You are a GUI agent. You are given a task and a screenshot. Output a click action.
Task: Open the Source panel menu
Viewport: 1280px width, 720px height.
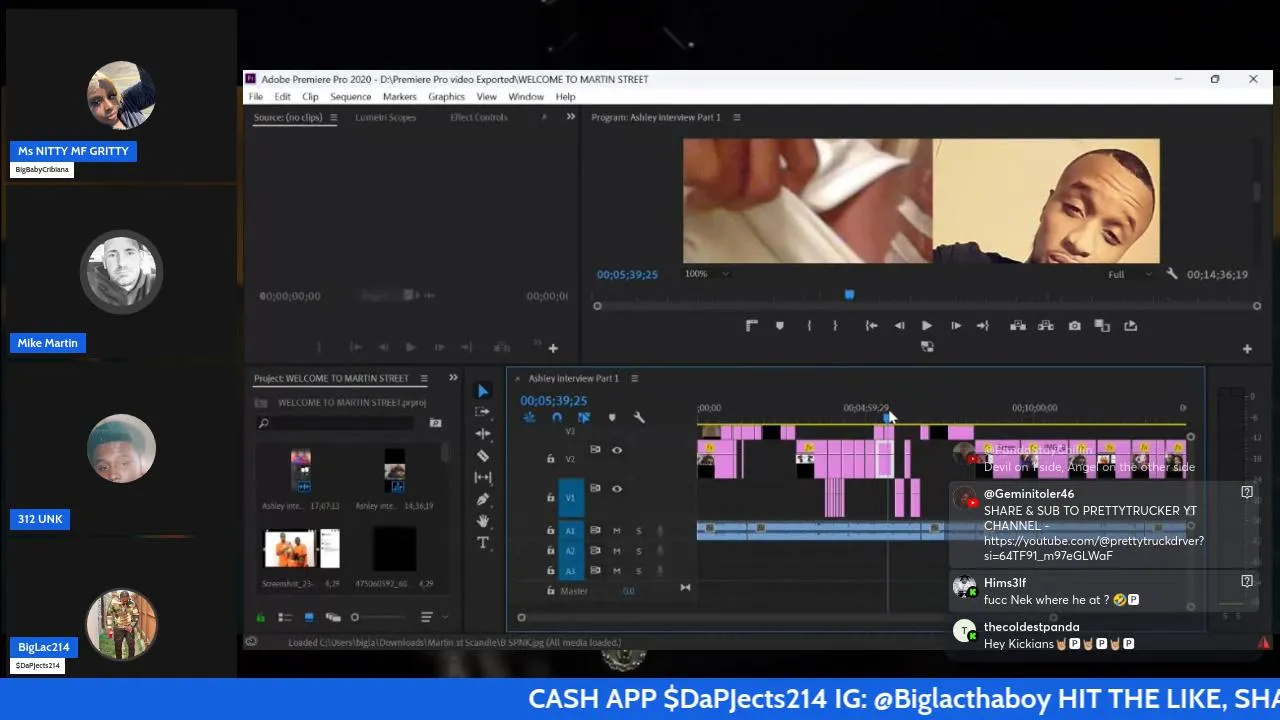tap(333, 118)
